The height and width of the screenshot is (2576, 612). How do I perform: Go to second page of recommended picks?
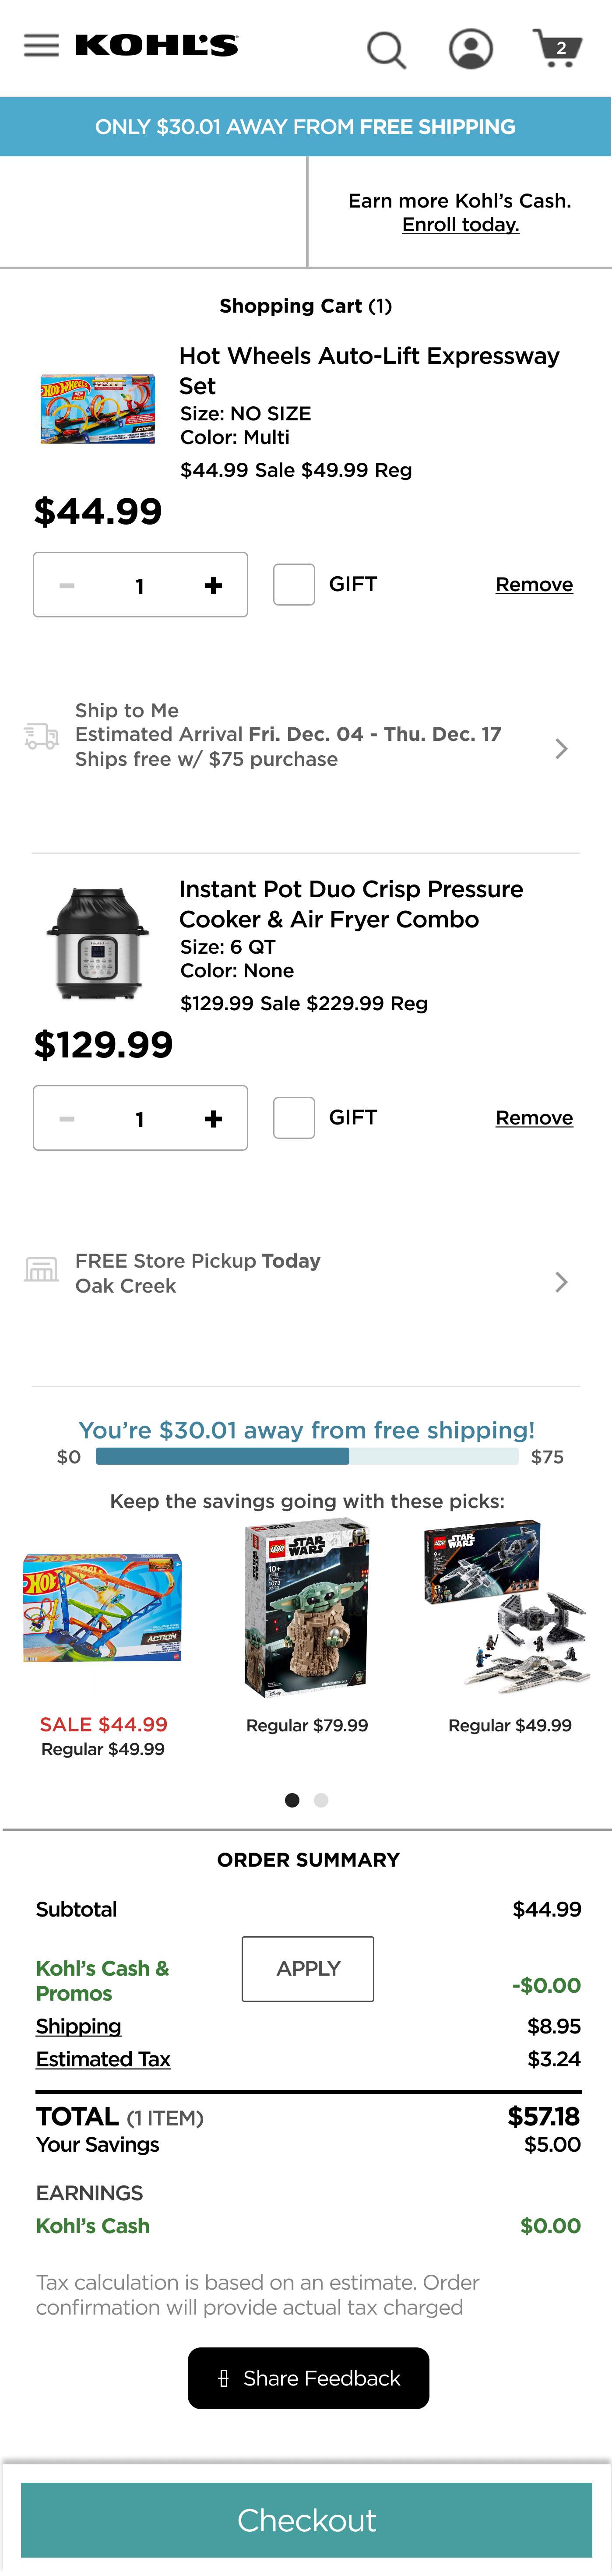point(321,1800)
